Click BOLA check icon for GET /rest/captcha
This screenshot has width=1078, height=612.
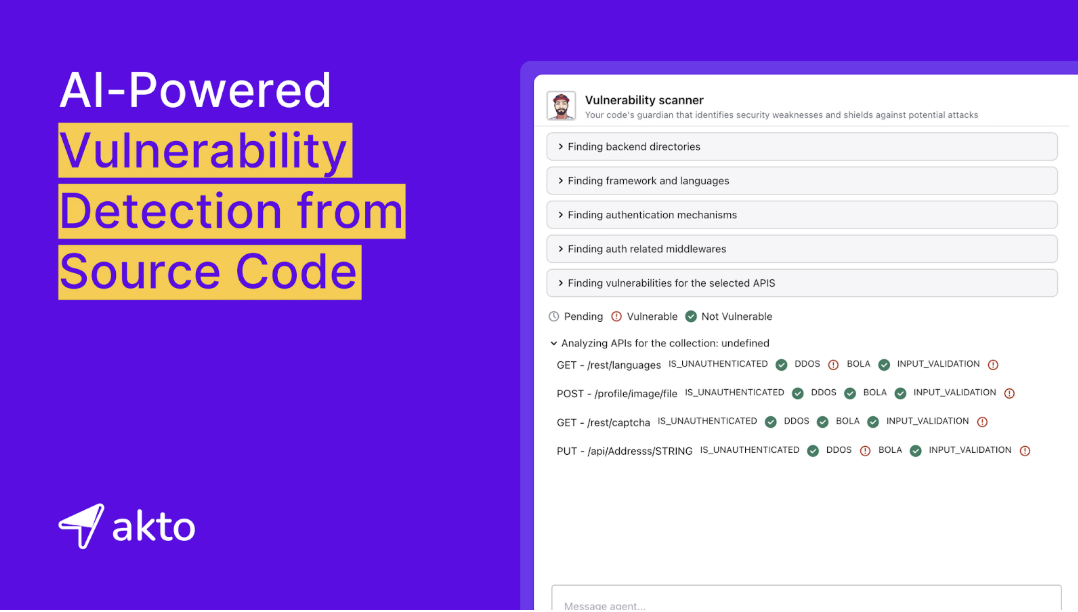[873, 422]
